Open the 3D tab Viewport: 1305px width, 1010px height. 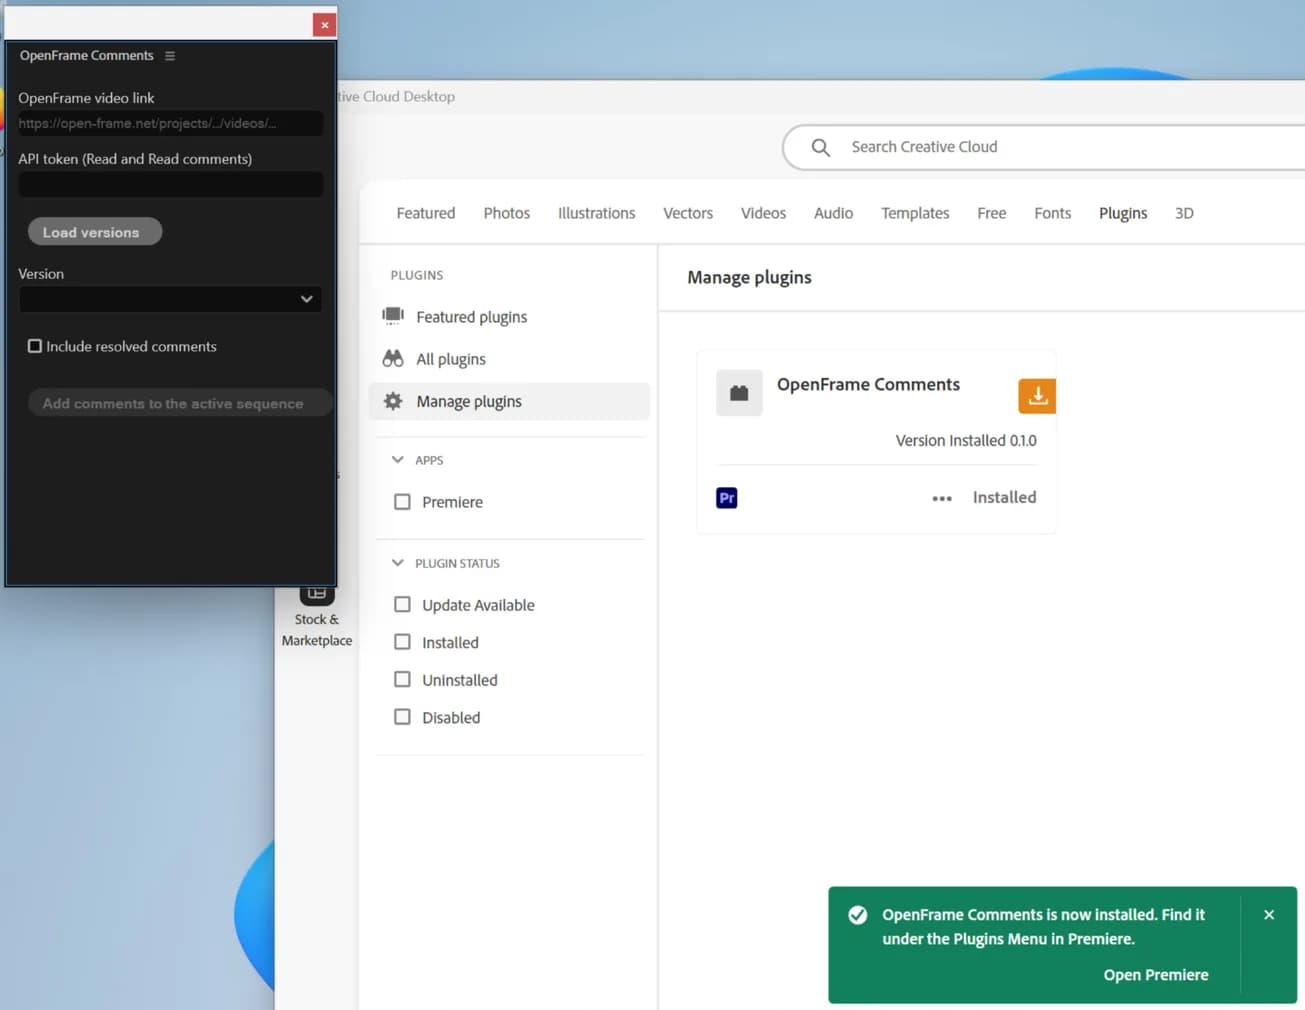[1184, 213]
